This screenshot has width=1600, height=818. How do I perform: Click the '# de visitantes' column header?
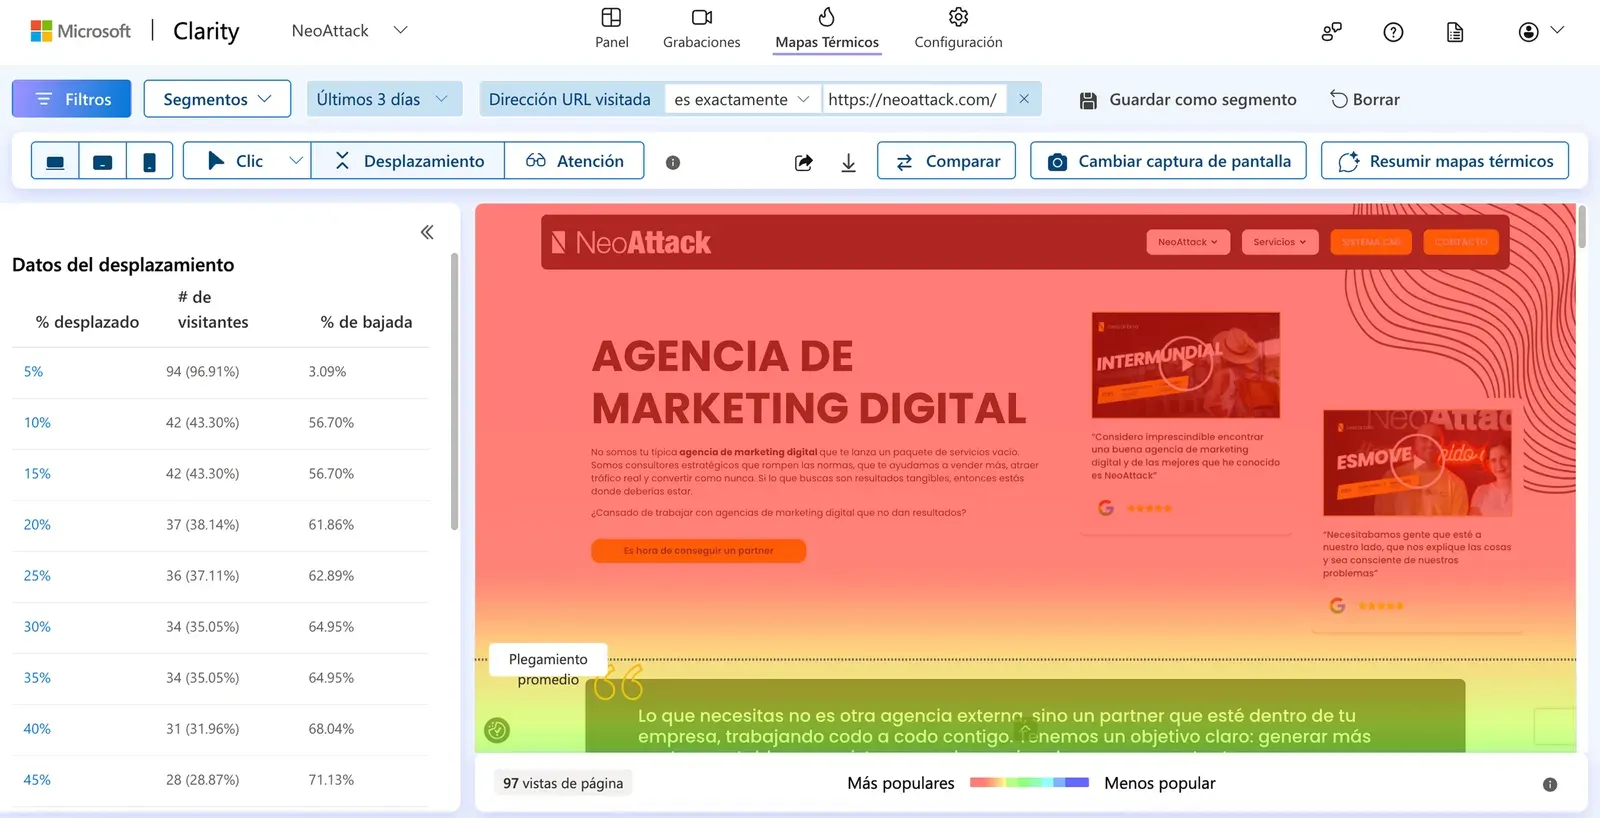tap(212, 309)
